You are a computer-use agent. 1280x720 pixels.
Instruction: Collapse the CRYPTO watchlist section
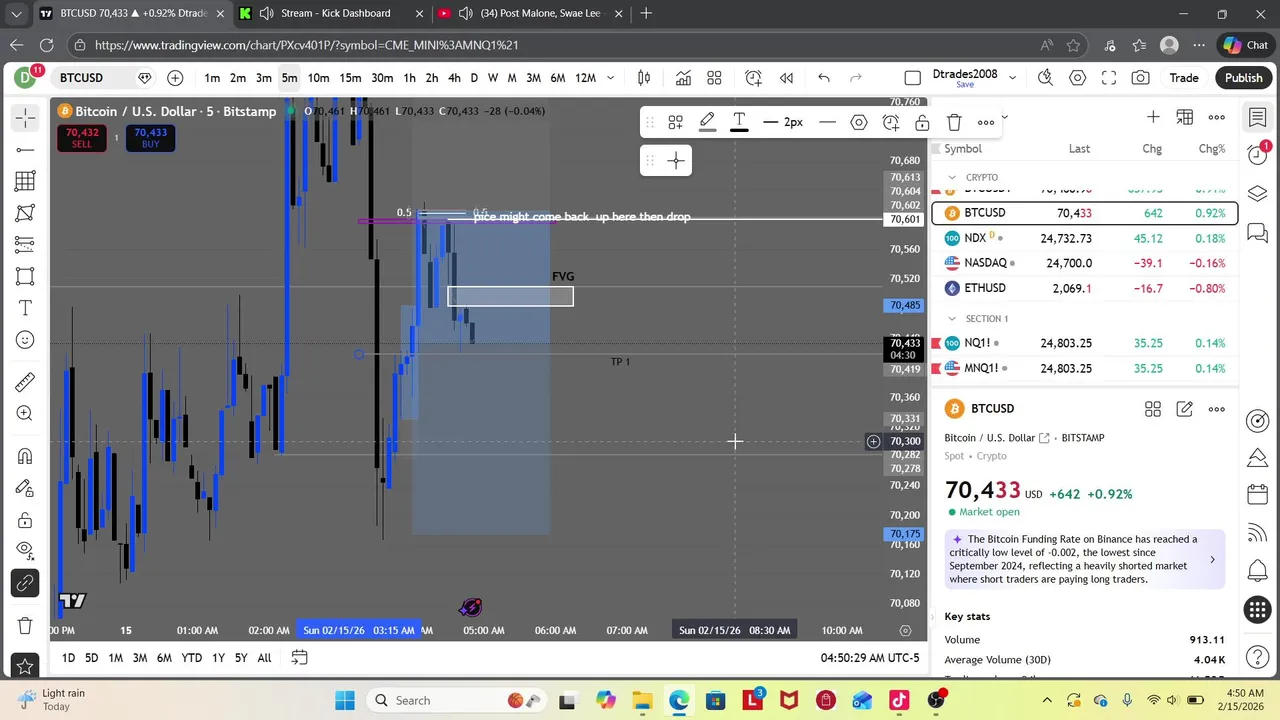click(952, 177)
